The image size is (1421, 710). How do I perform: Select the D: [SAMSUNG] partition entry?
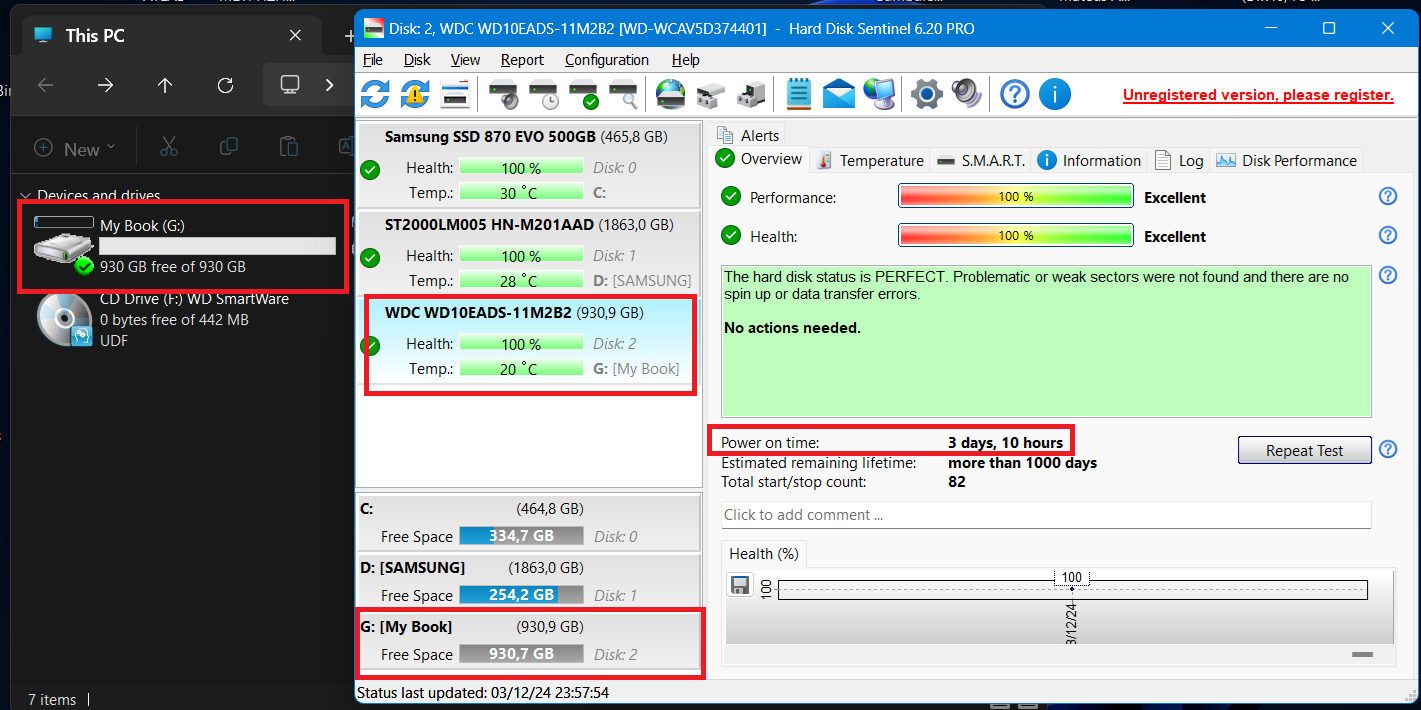coord(530,581)
